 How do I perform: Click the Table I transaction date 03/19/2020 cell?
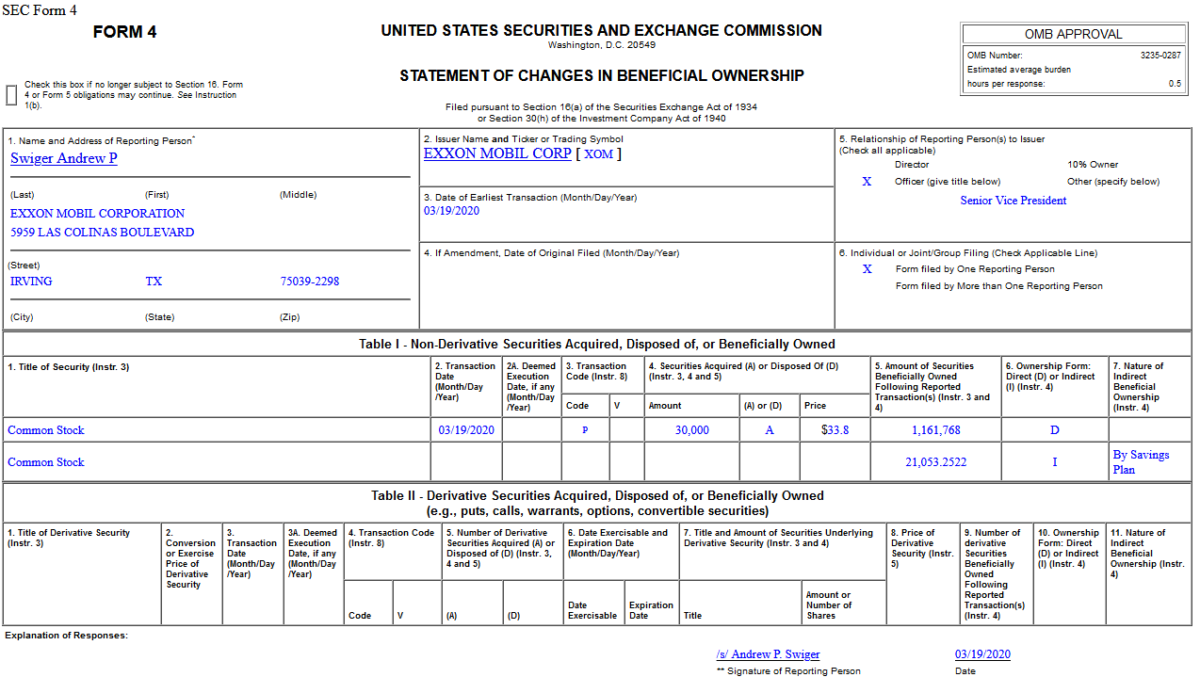466,430
